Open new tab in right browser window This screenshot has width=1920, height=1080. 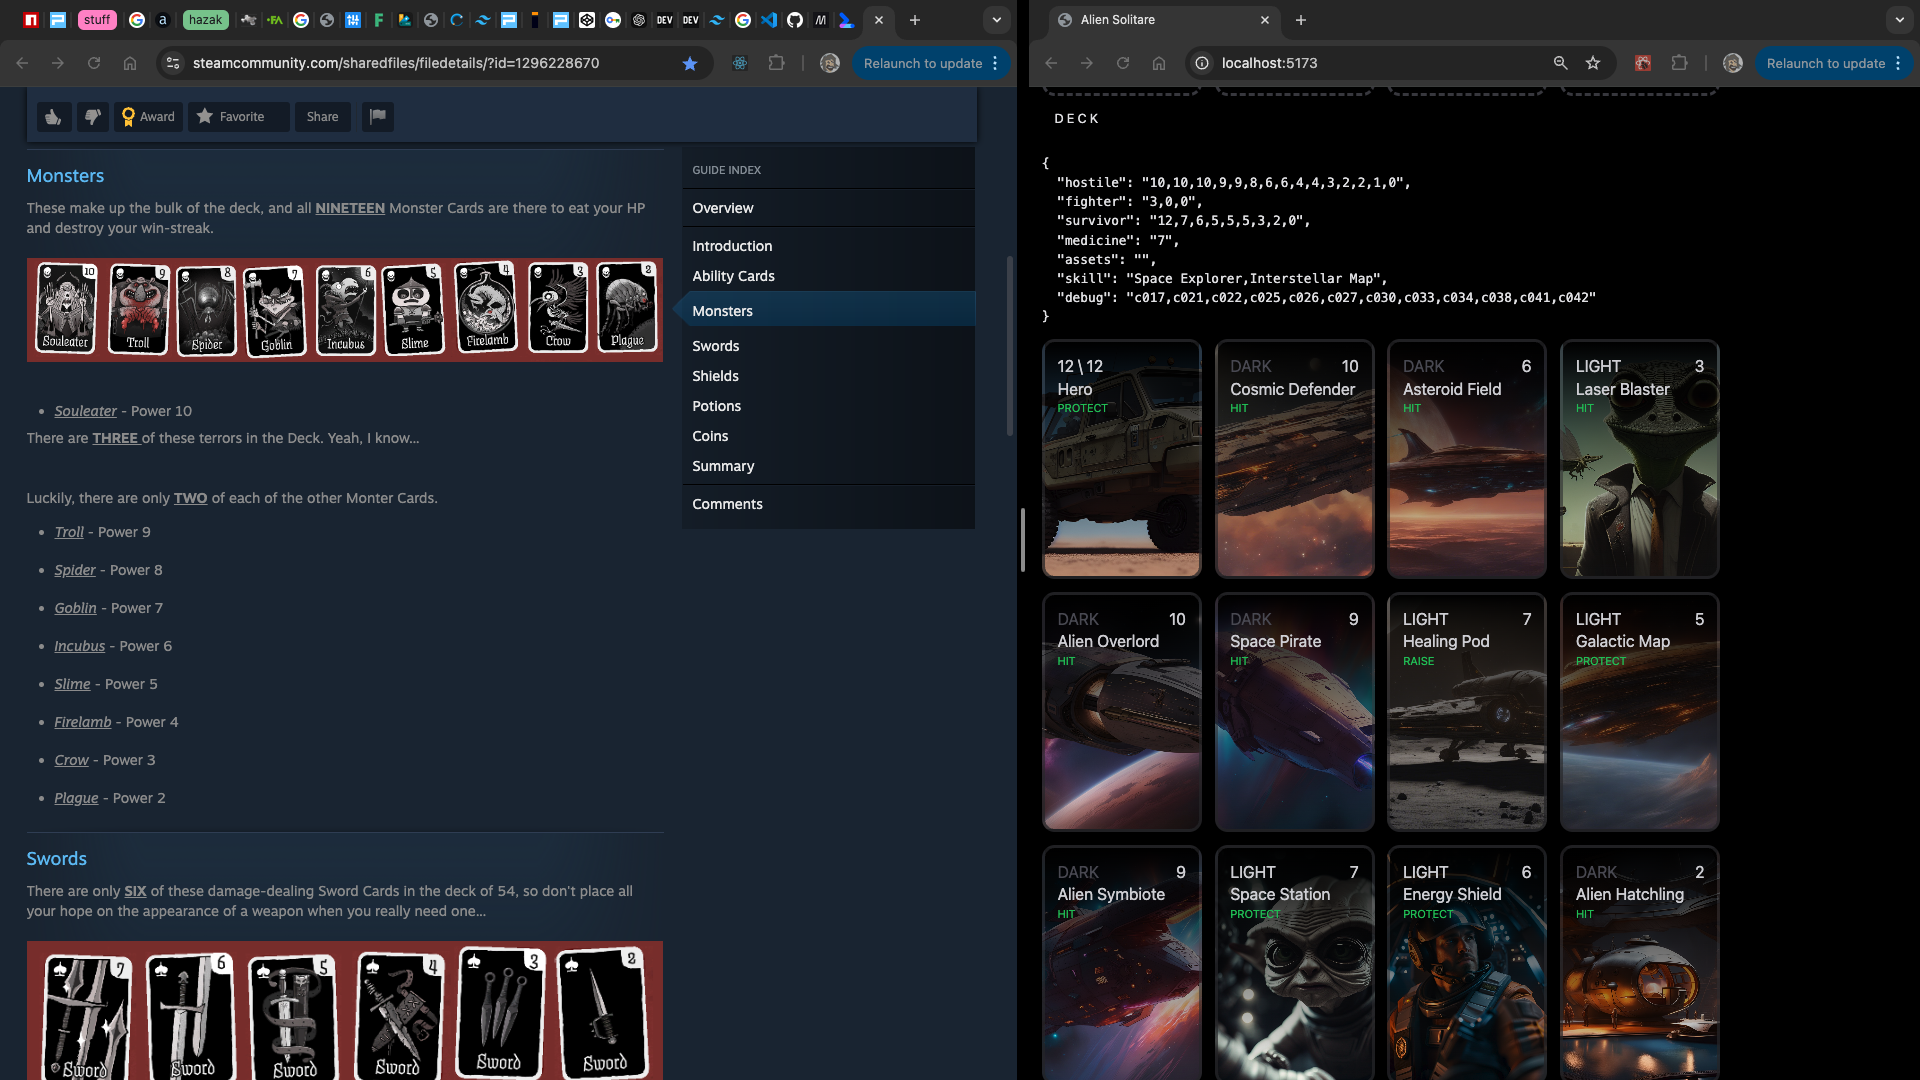1301,20
